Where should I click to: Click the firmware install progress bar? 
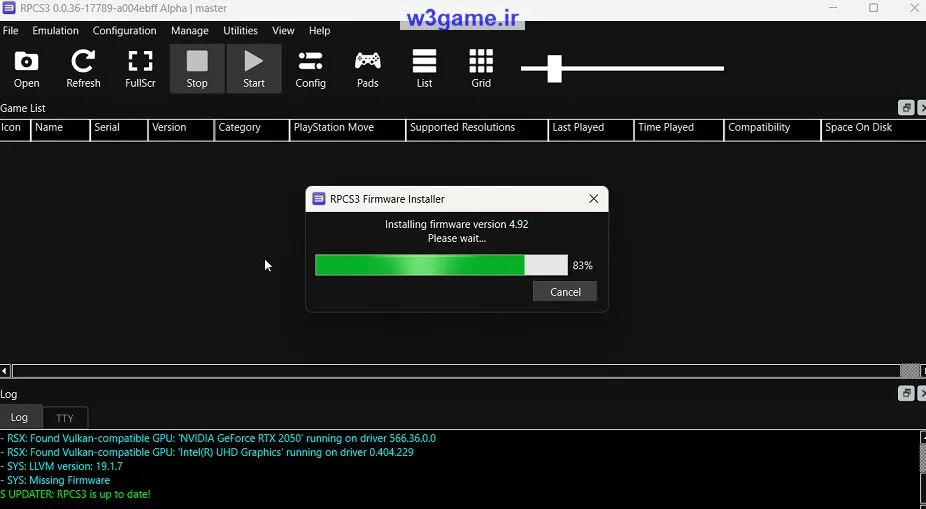(x=441, y=265)
